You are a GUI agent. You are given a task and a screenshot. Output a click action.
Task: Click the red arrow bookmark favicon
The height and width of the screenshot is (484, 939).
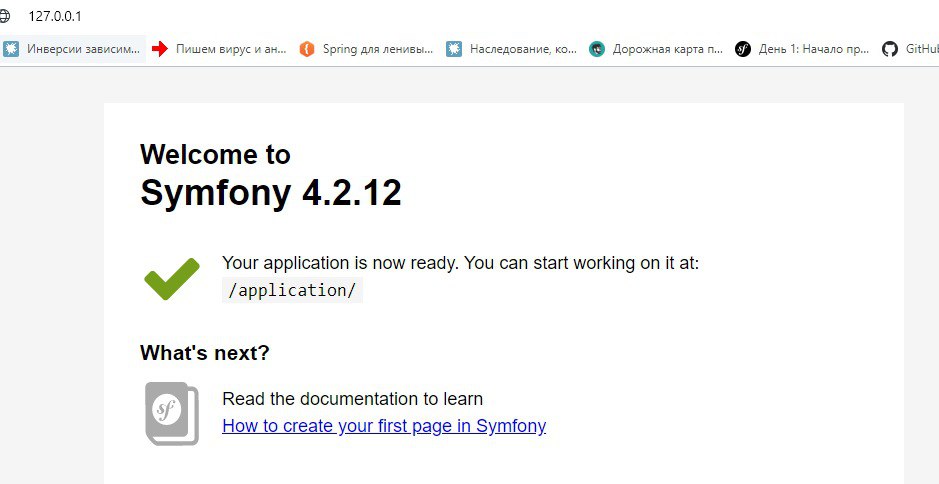[159, 49]
